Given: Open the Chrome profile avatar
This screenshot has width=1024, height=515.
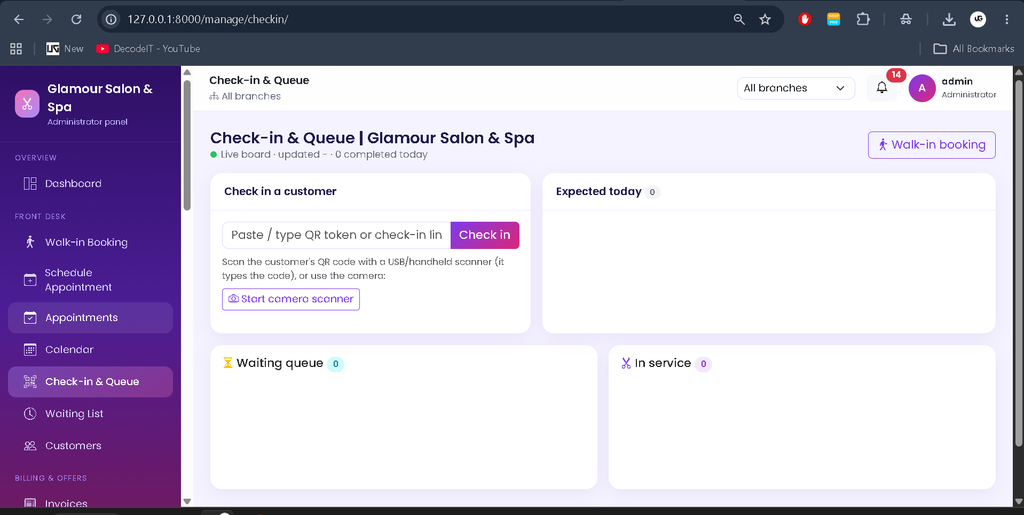Looking at the screenshot, I should 978,20.
